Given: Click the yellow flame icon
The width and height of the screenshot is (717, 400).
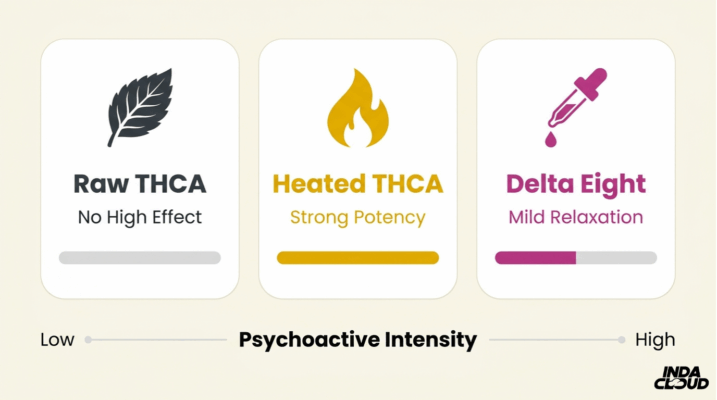Looking at the screenshot, I should click(357, 110).
